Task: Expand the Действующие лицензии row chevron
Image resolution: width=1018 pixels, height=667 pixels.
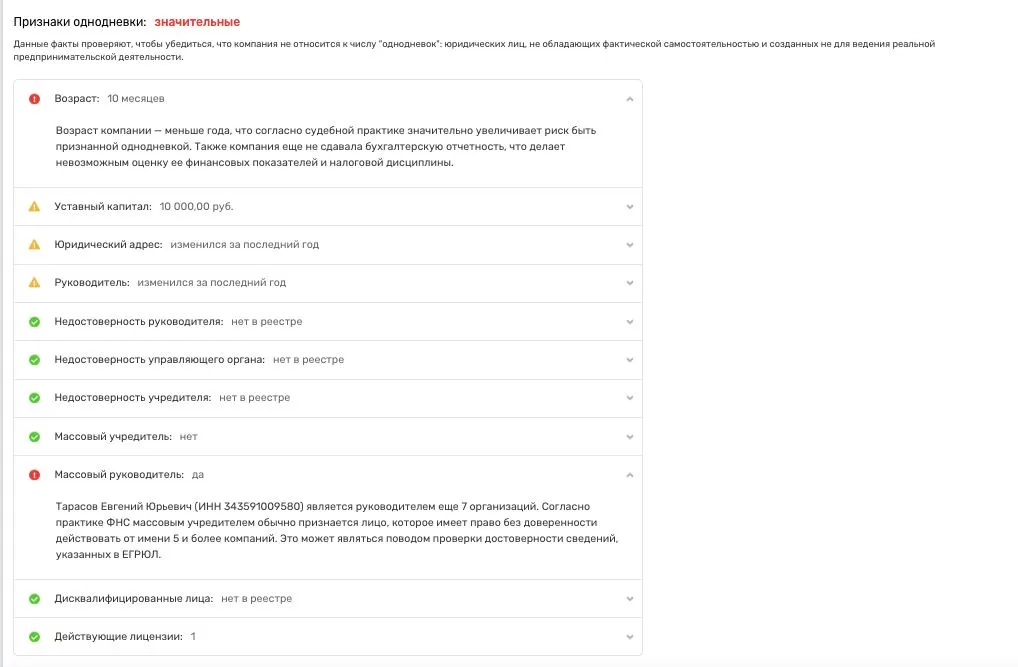Action: point(629,637)
